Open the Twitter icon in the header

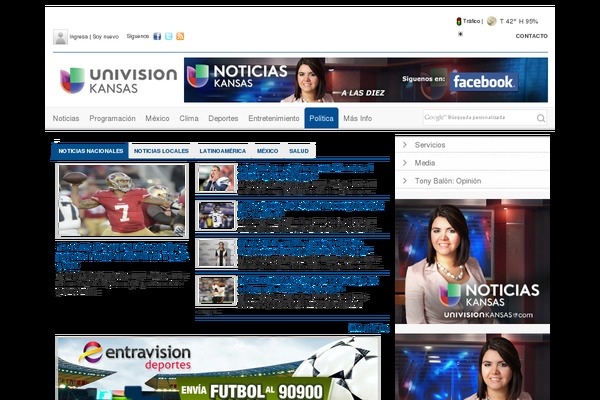point(168,36)
